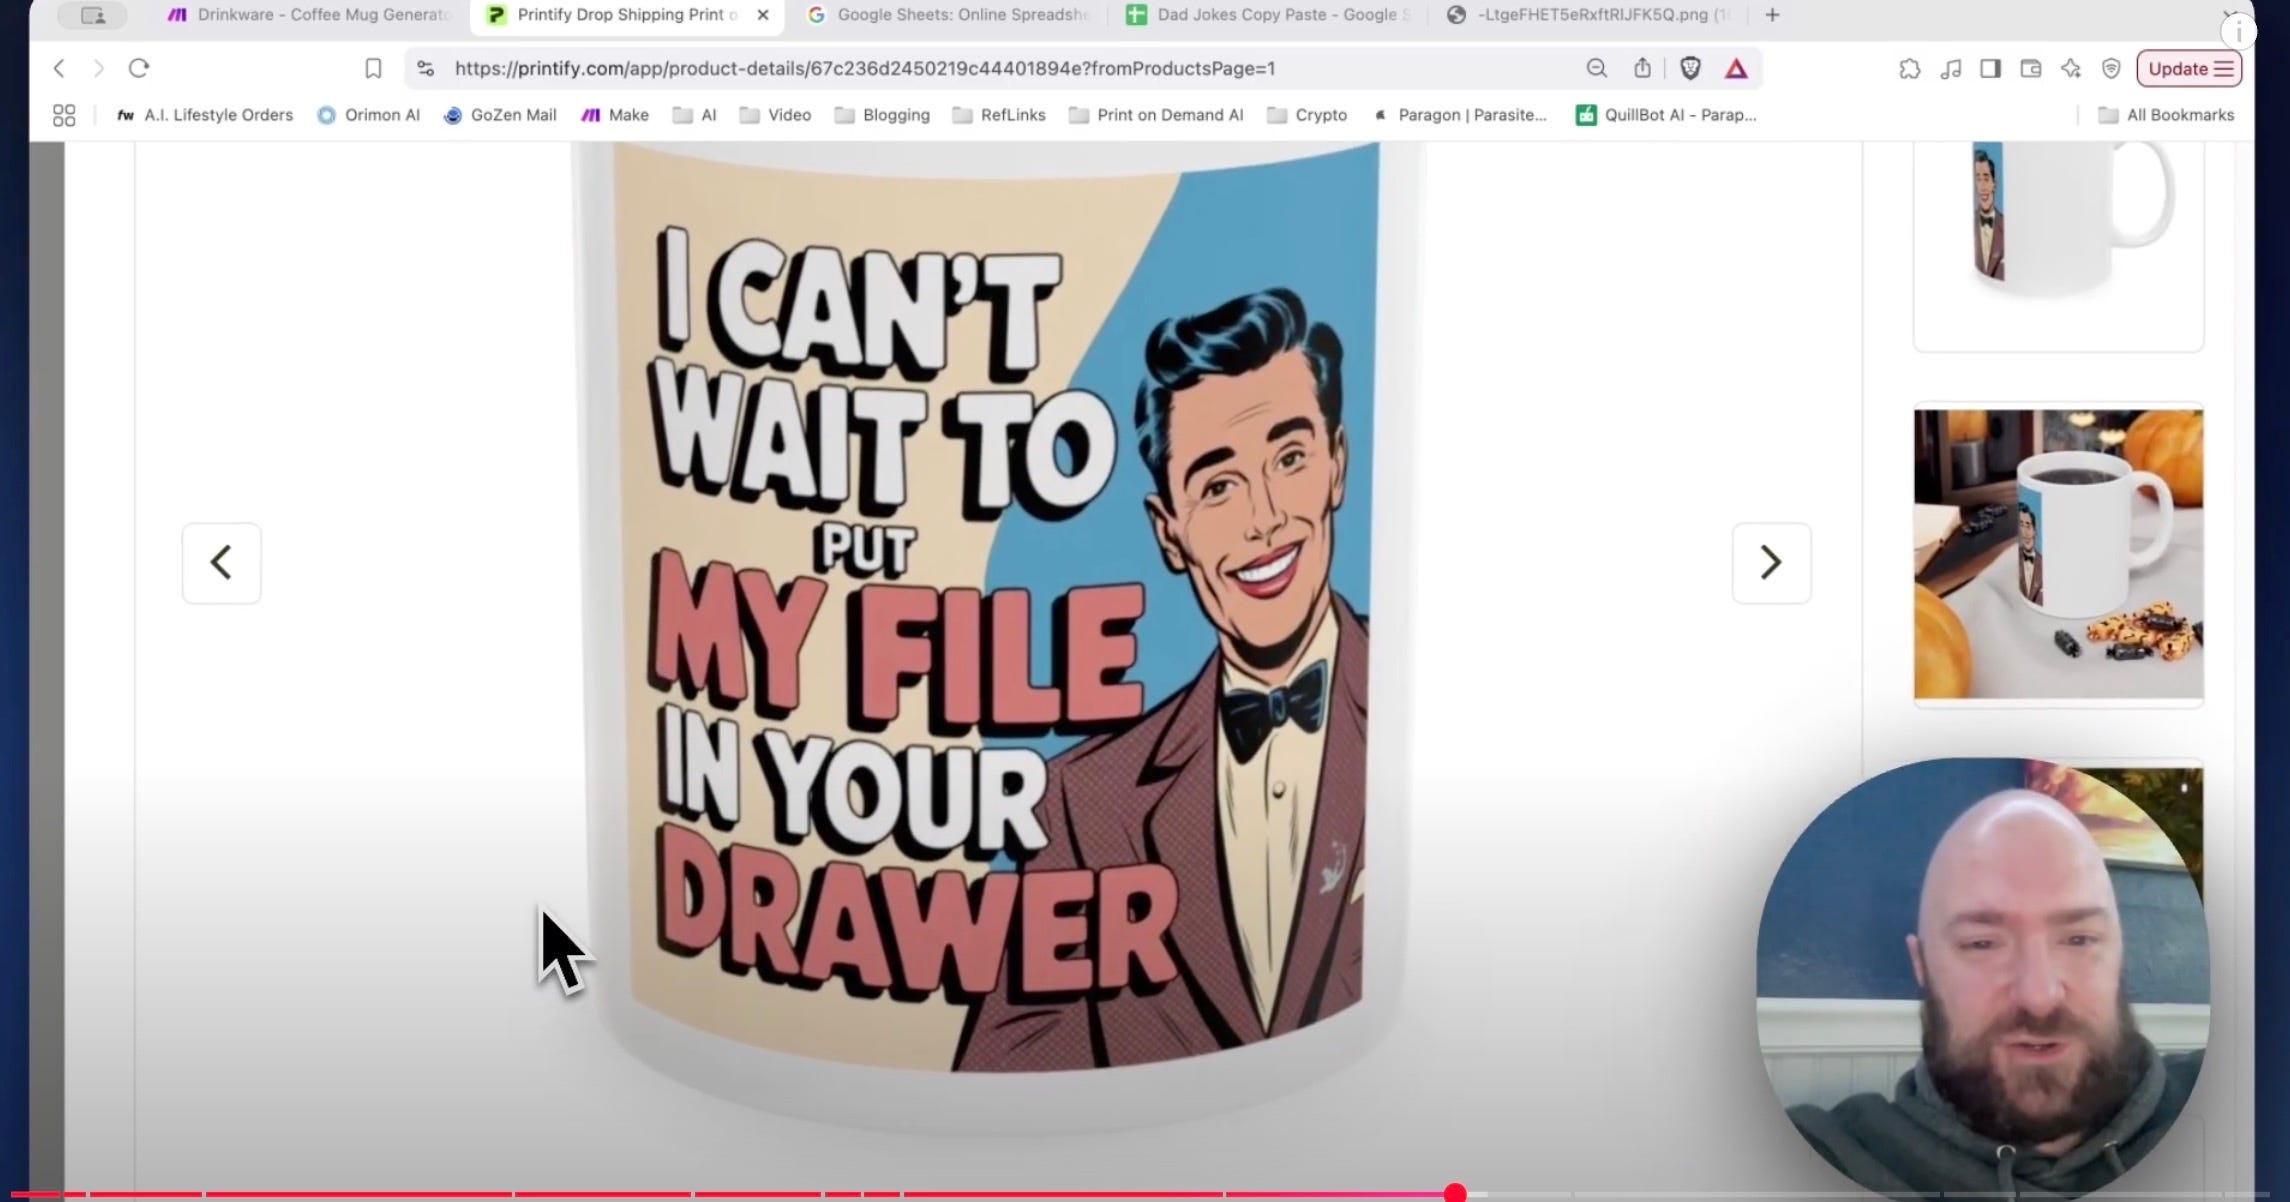The width and height of the screenshot is (2290, 1202).
Task: Open the Paragon | Parasite bookmark
Action: coord(1460,115)
